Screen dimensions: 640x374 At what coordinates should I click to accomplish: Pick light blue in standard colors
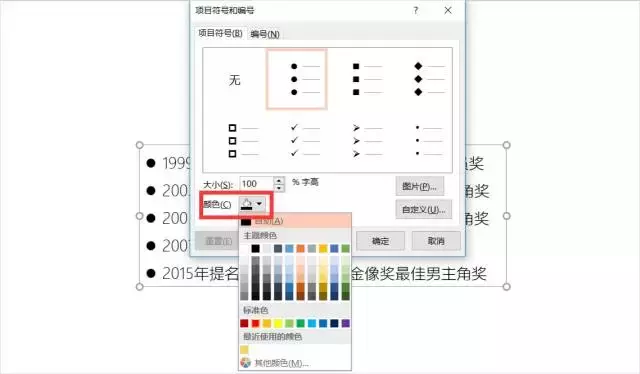(x=312, y=323)
